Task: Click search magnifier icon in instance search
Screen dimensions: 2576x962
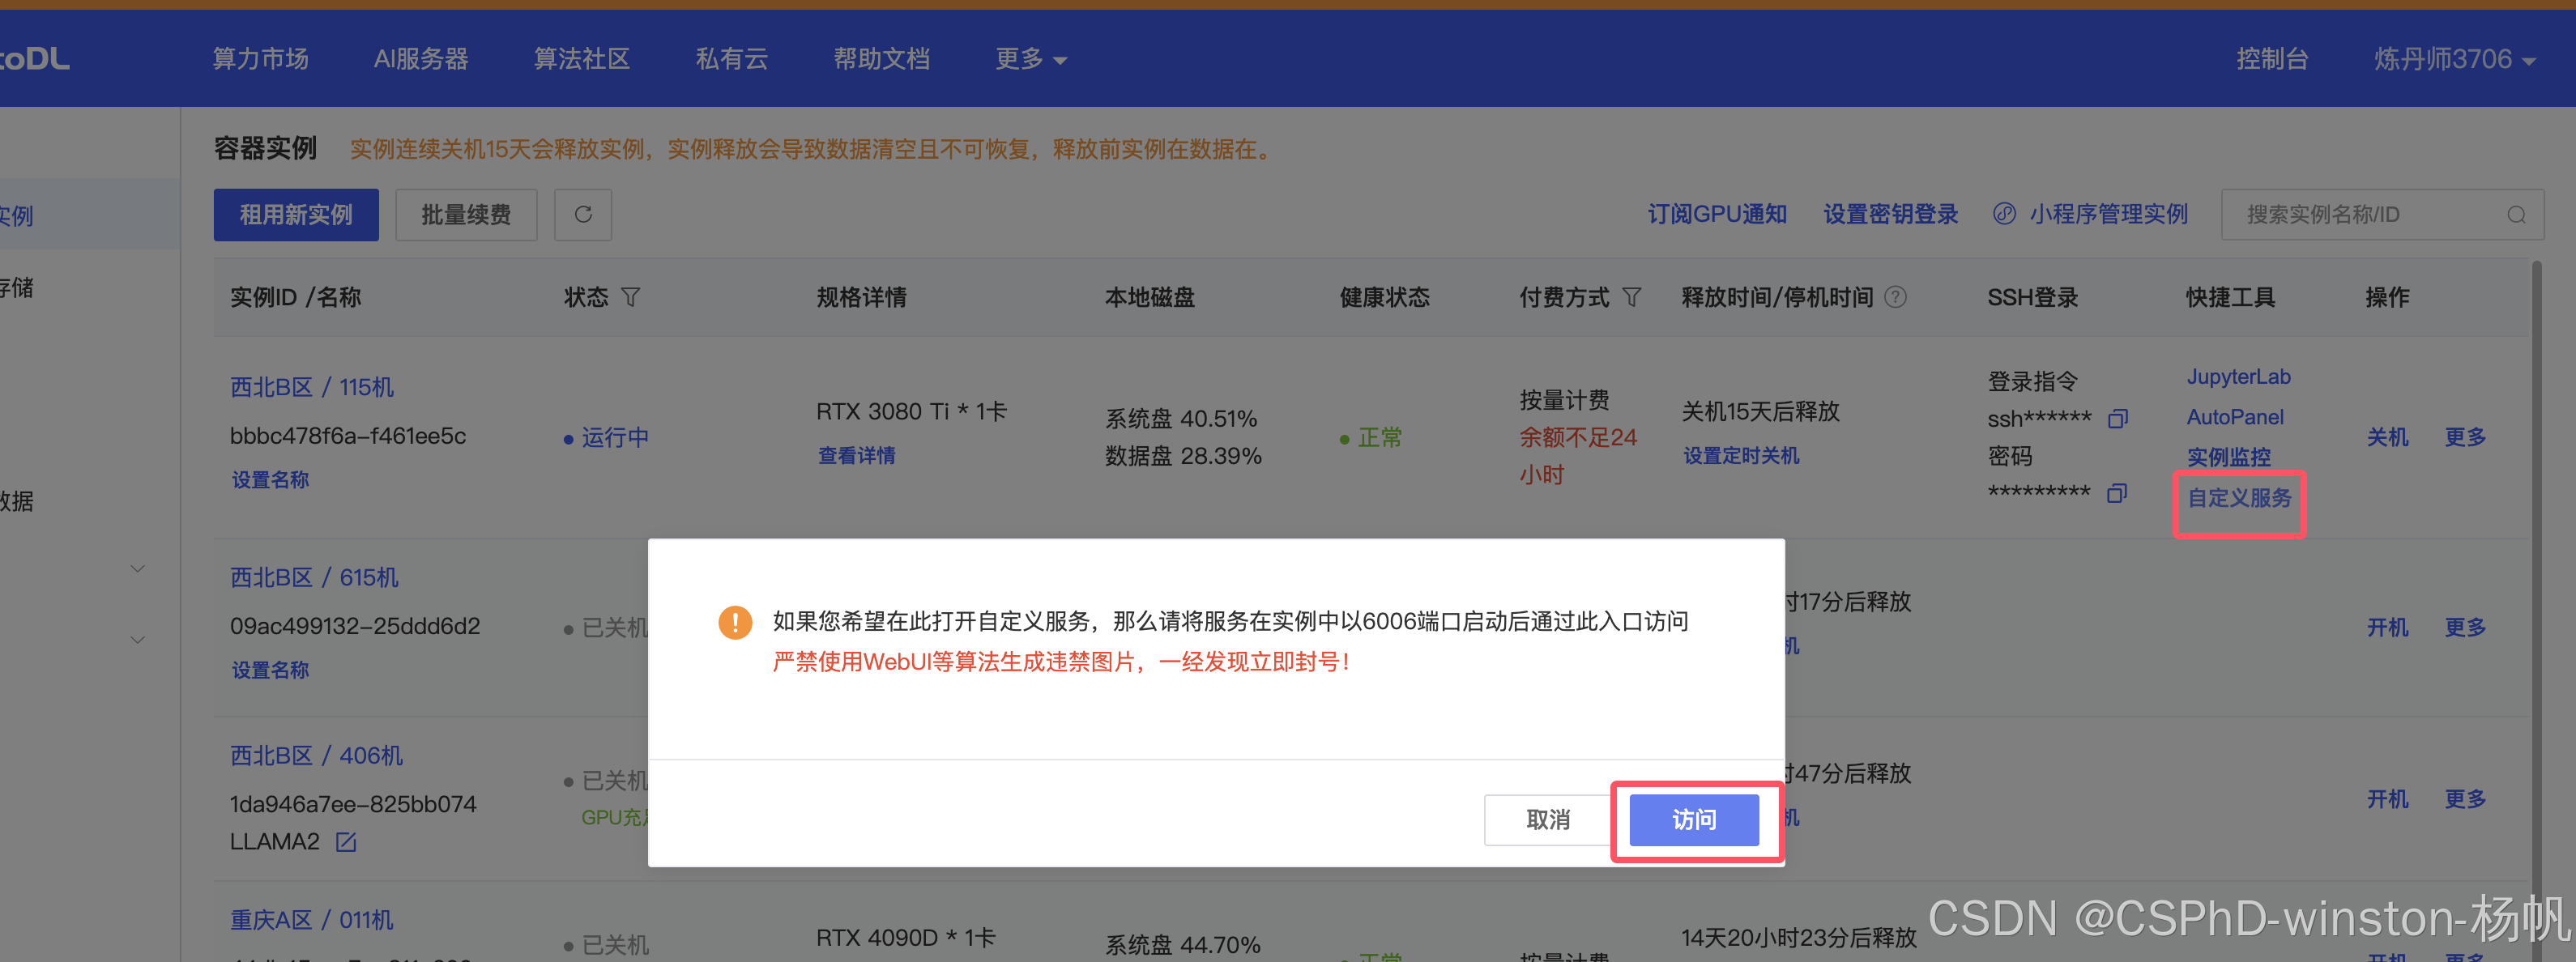Action: (x=2516, y=215)
